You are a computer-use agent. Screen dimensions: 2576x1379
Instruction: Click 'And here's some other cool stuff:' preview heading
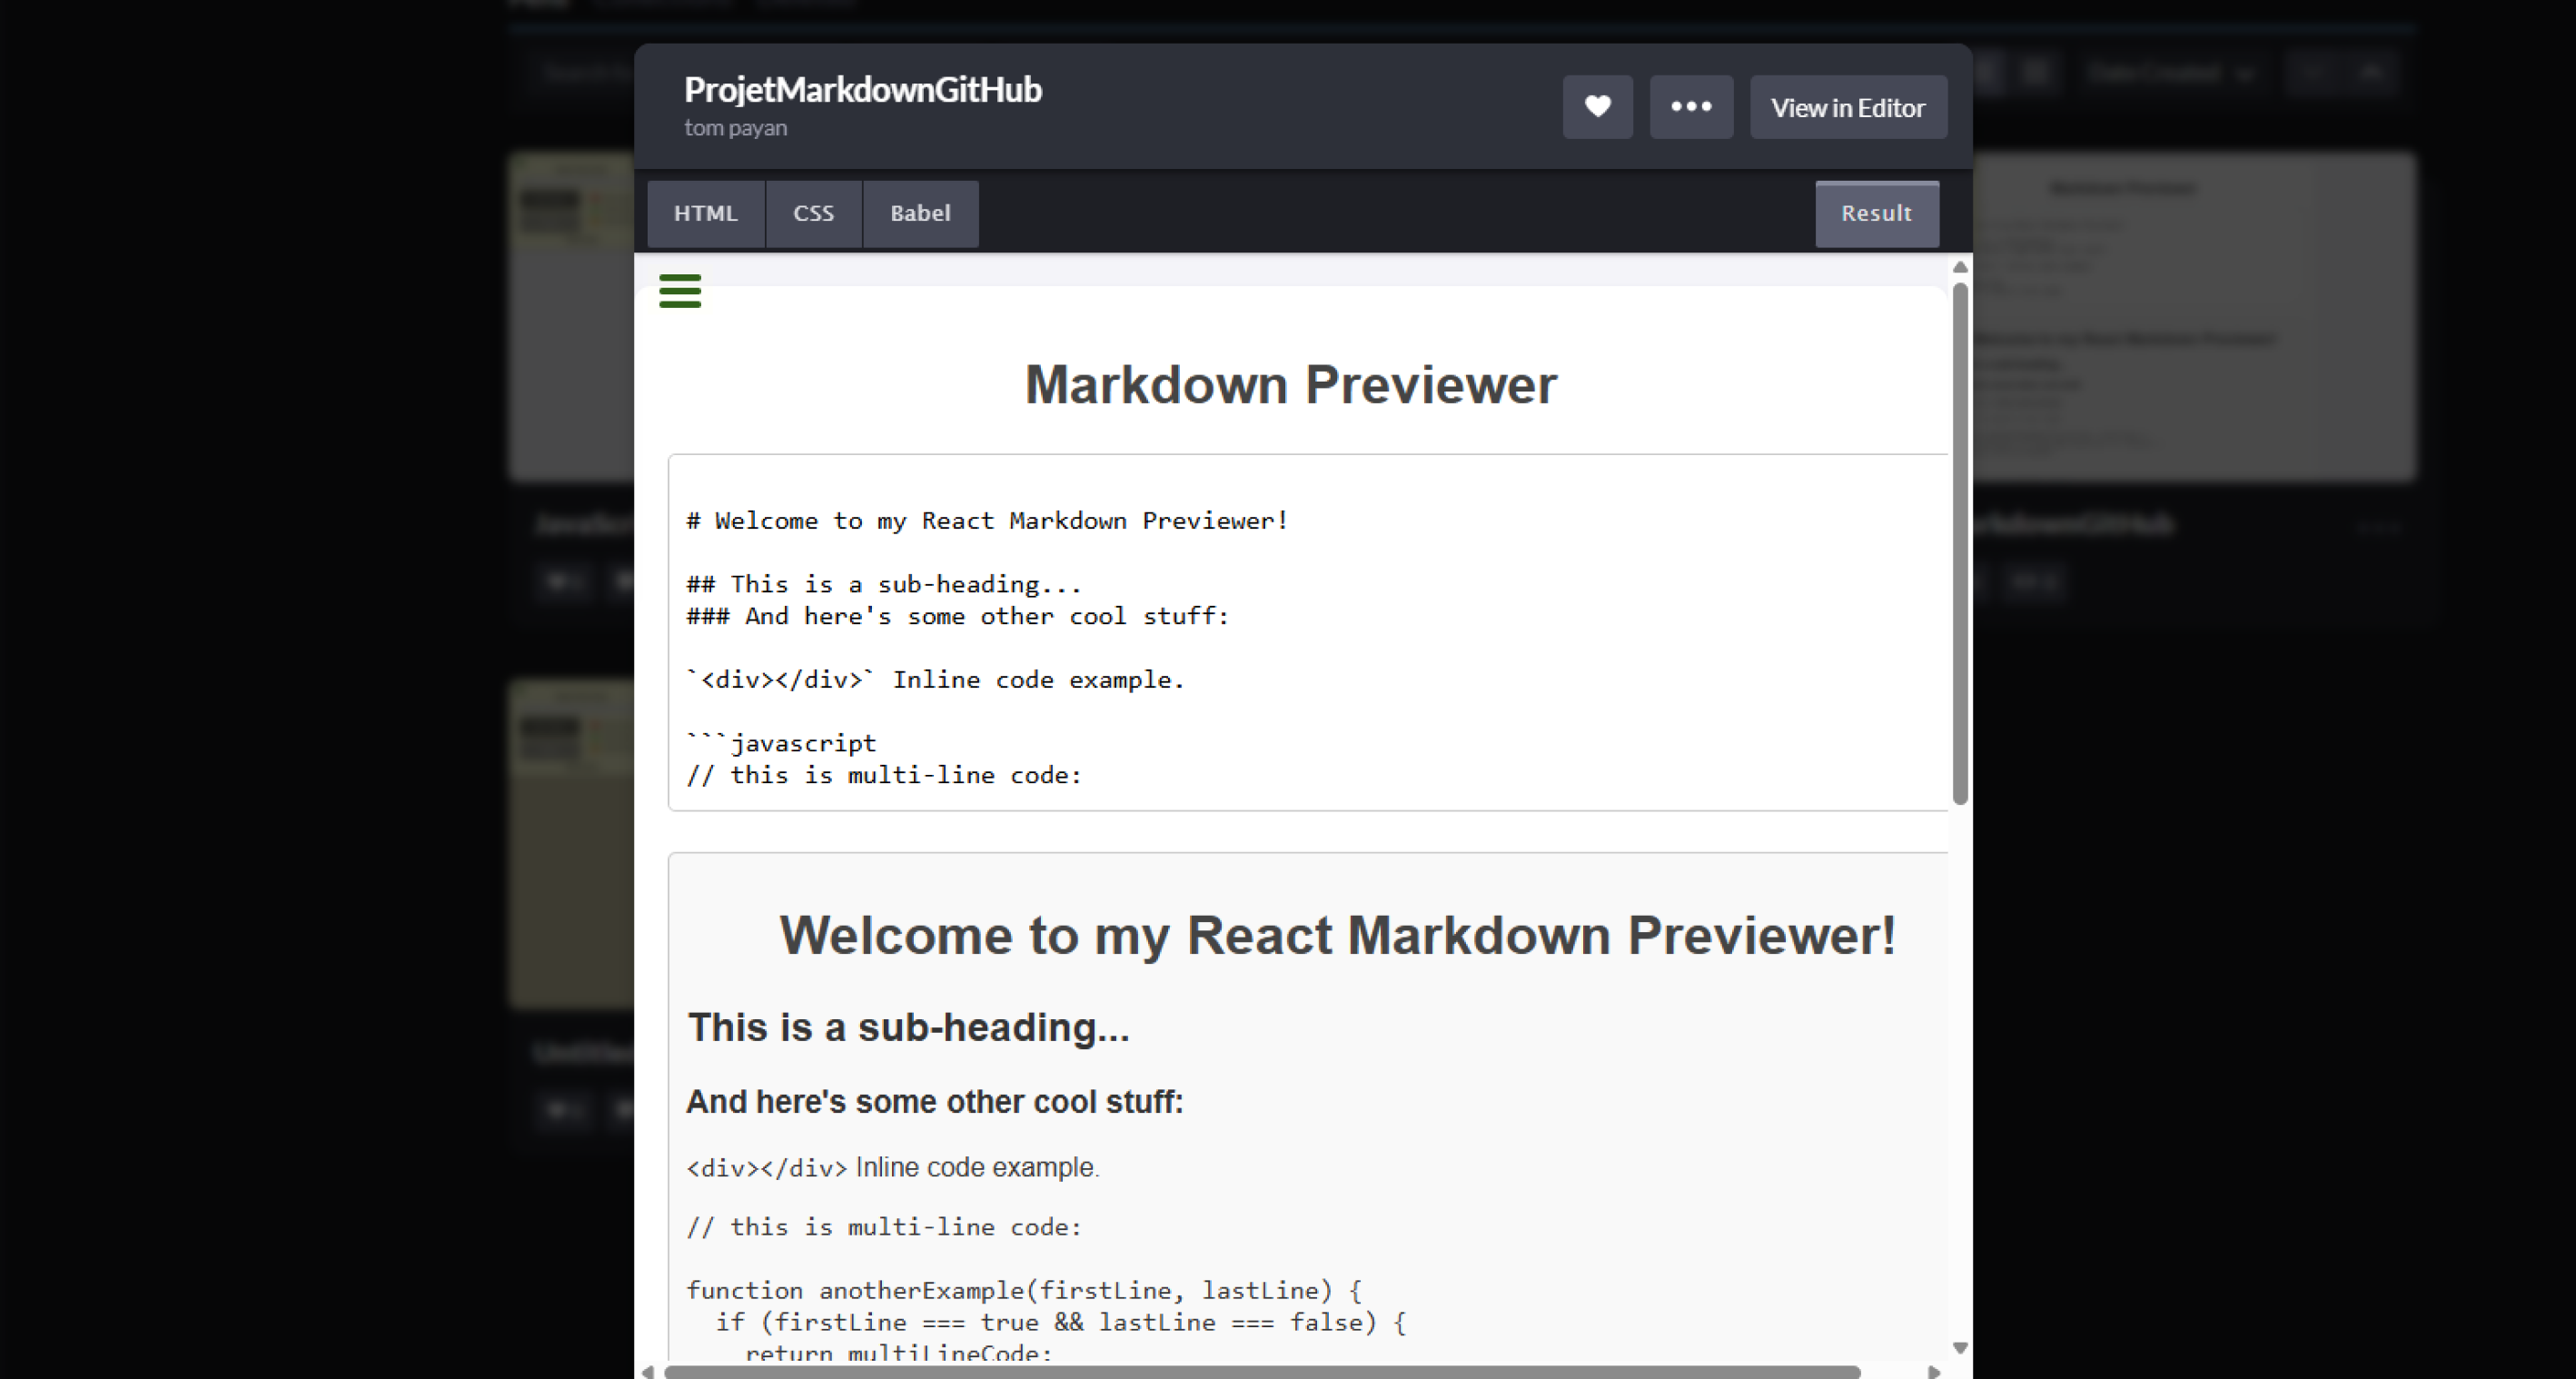934,1102
